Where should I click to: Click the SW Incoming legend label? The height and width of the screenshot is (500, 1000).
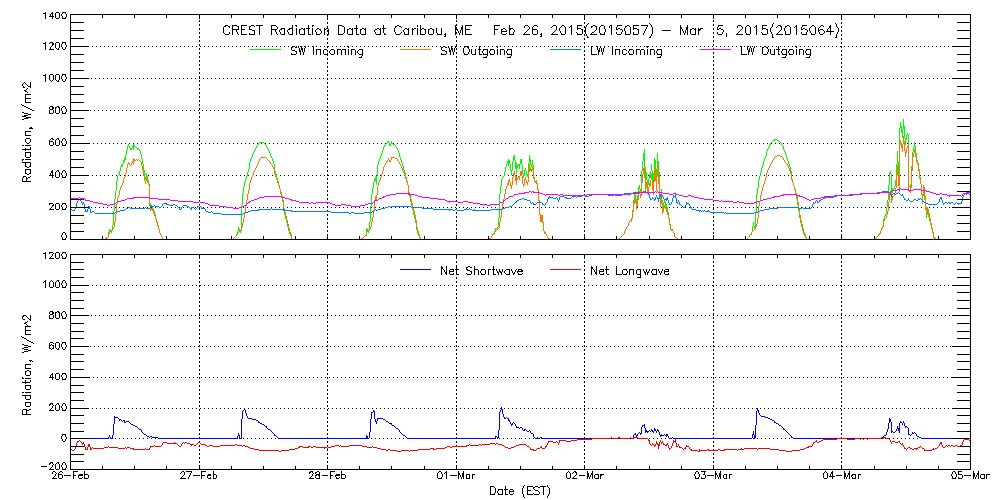pyautogui.click(x=324, y=52)
